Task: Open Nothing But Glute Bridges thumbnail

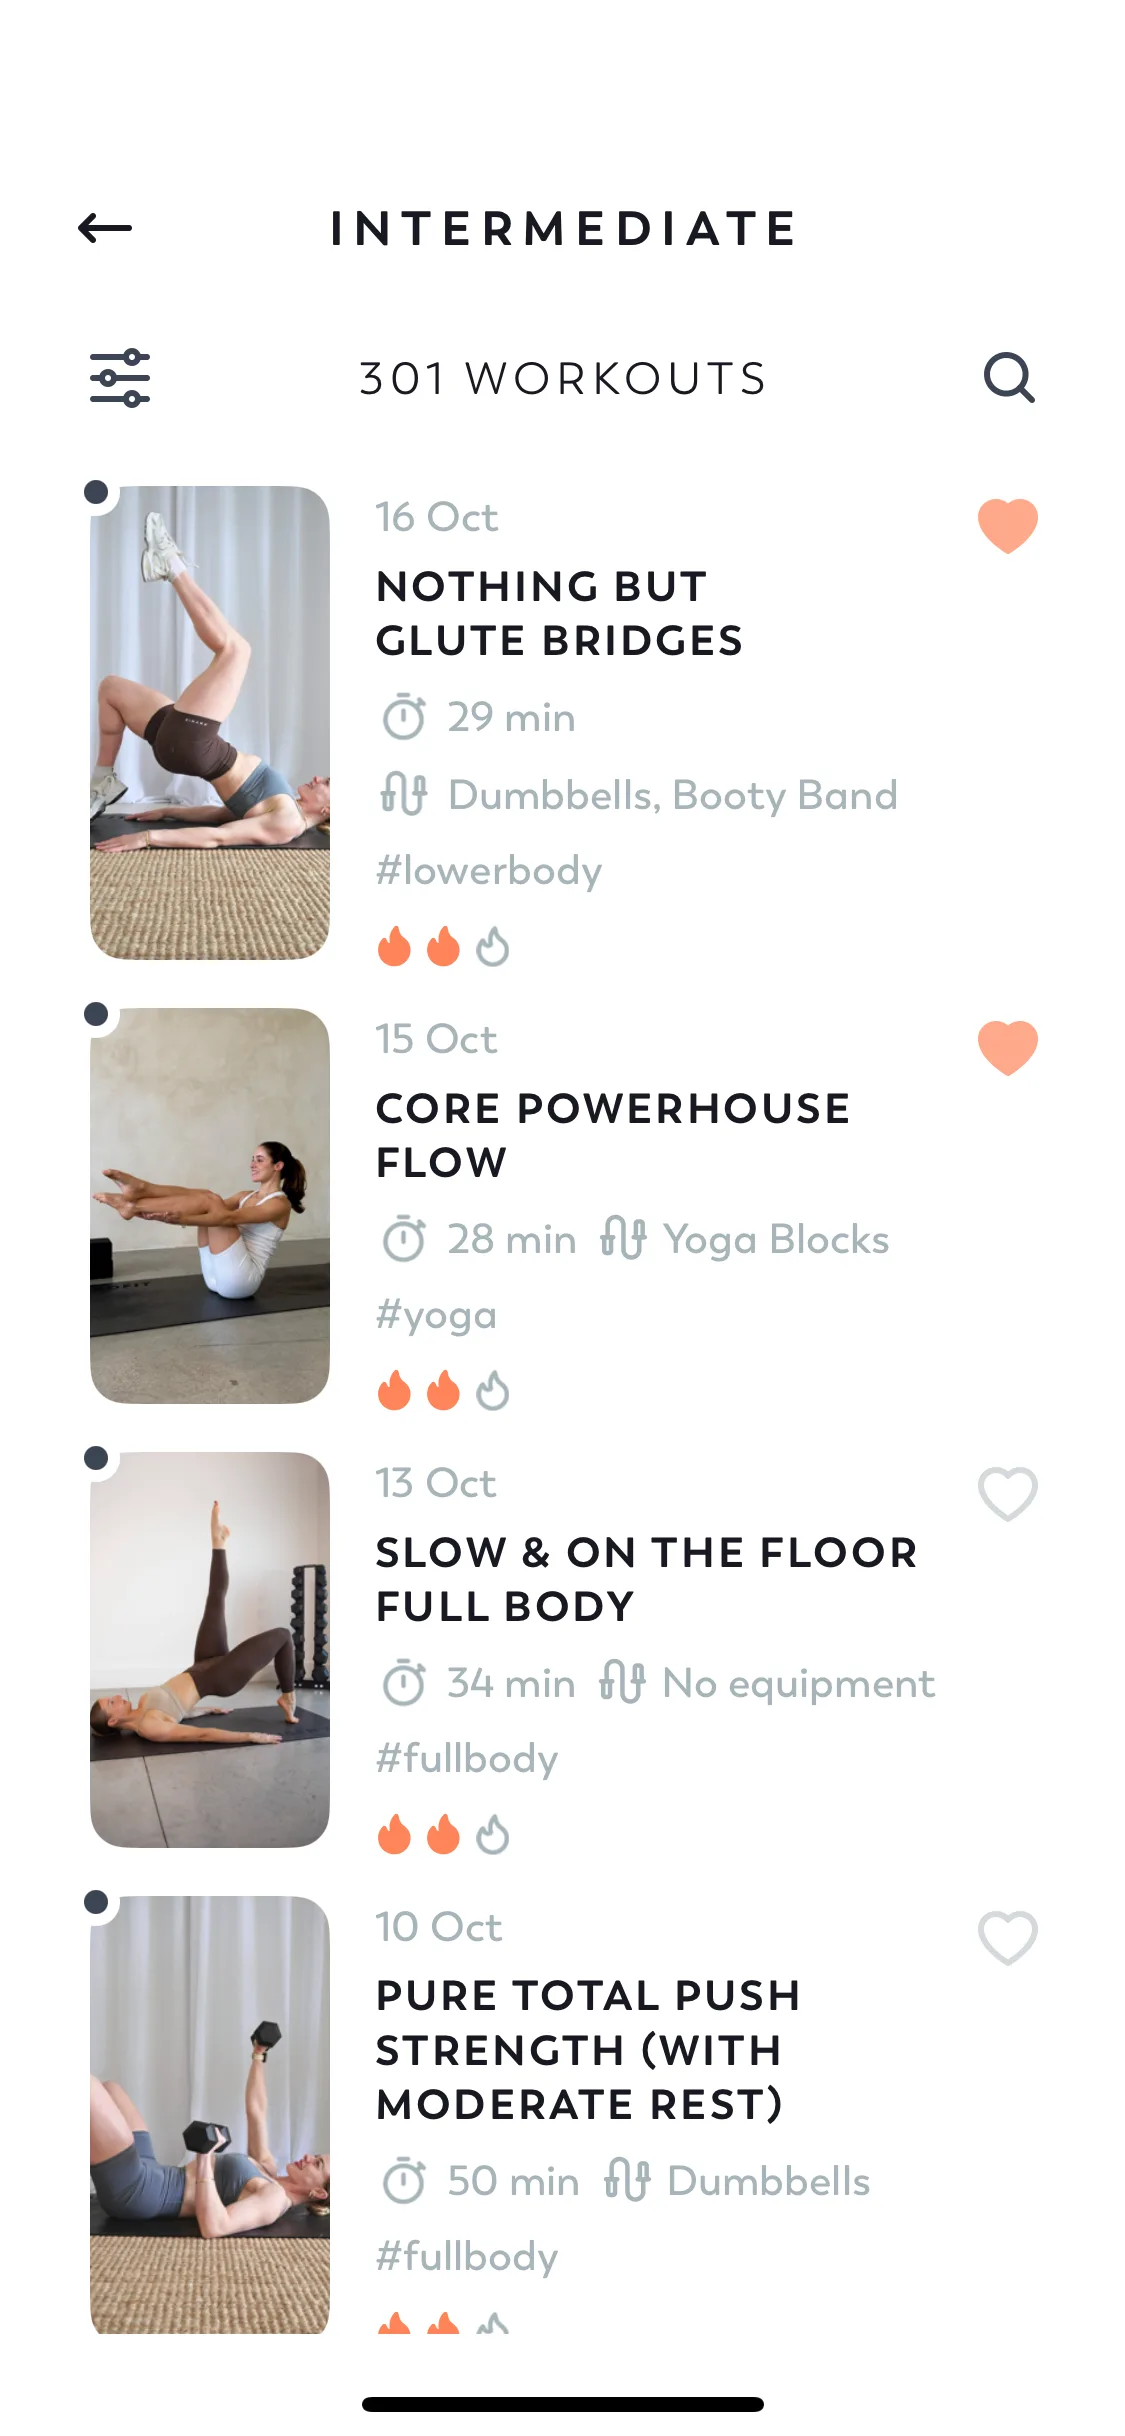Action: point(210,722)
